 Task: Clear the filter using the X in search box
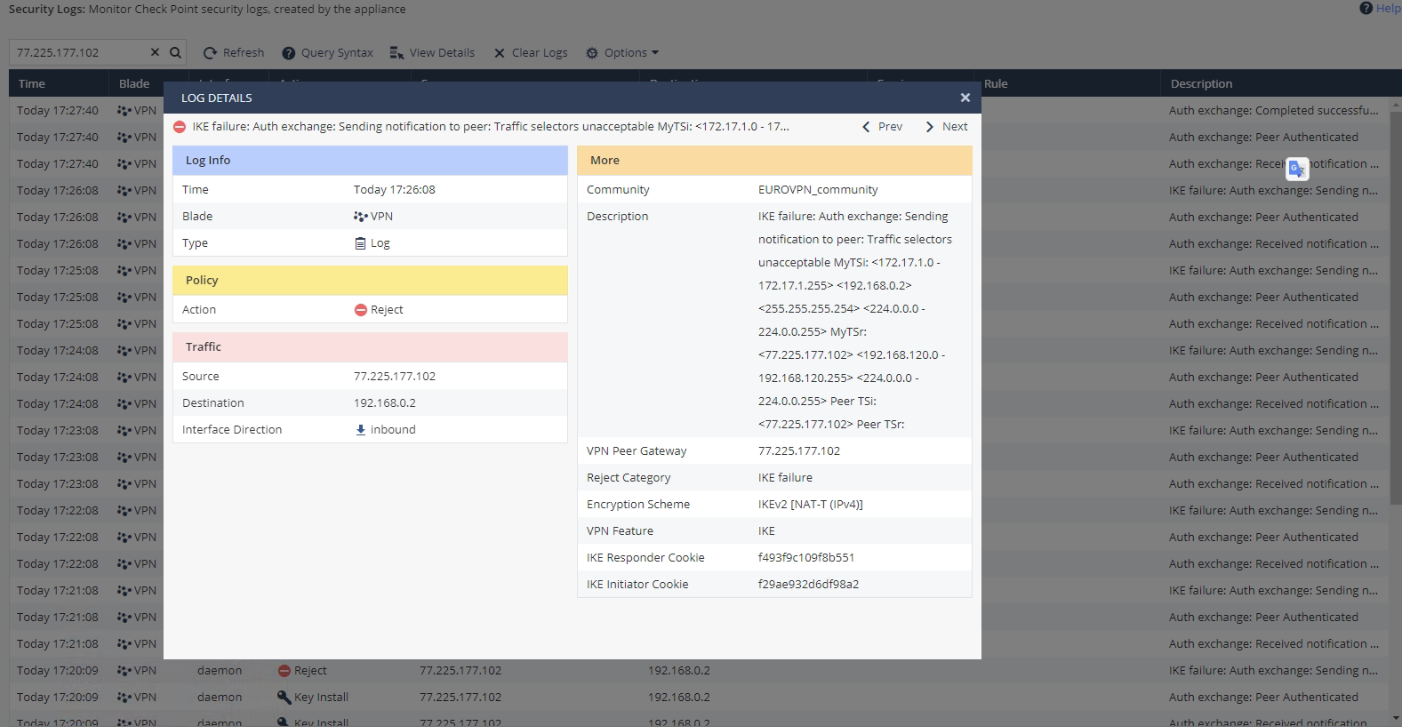[154, 52]
